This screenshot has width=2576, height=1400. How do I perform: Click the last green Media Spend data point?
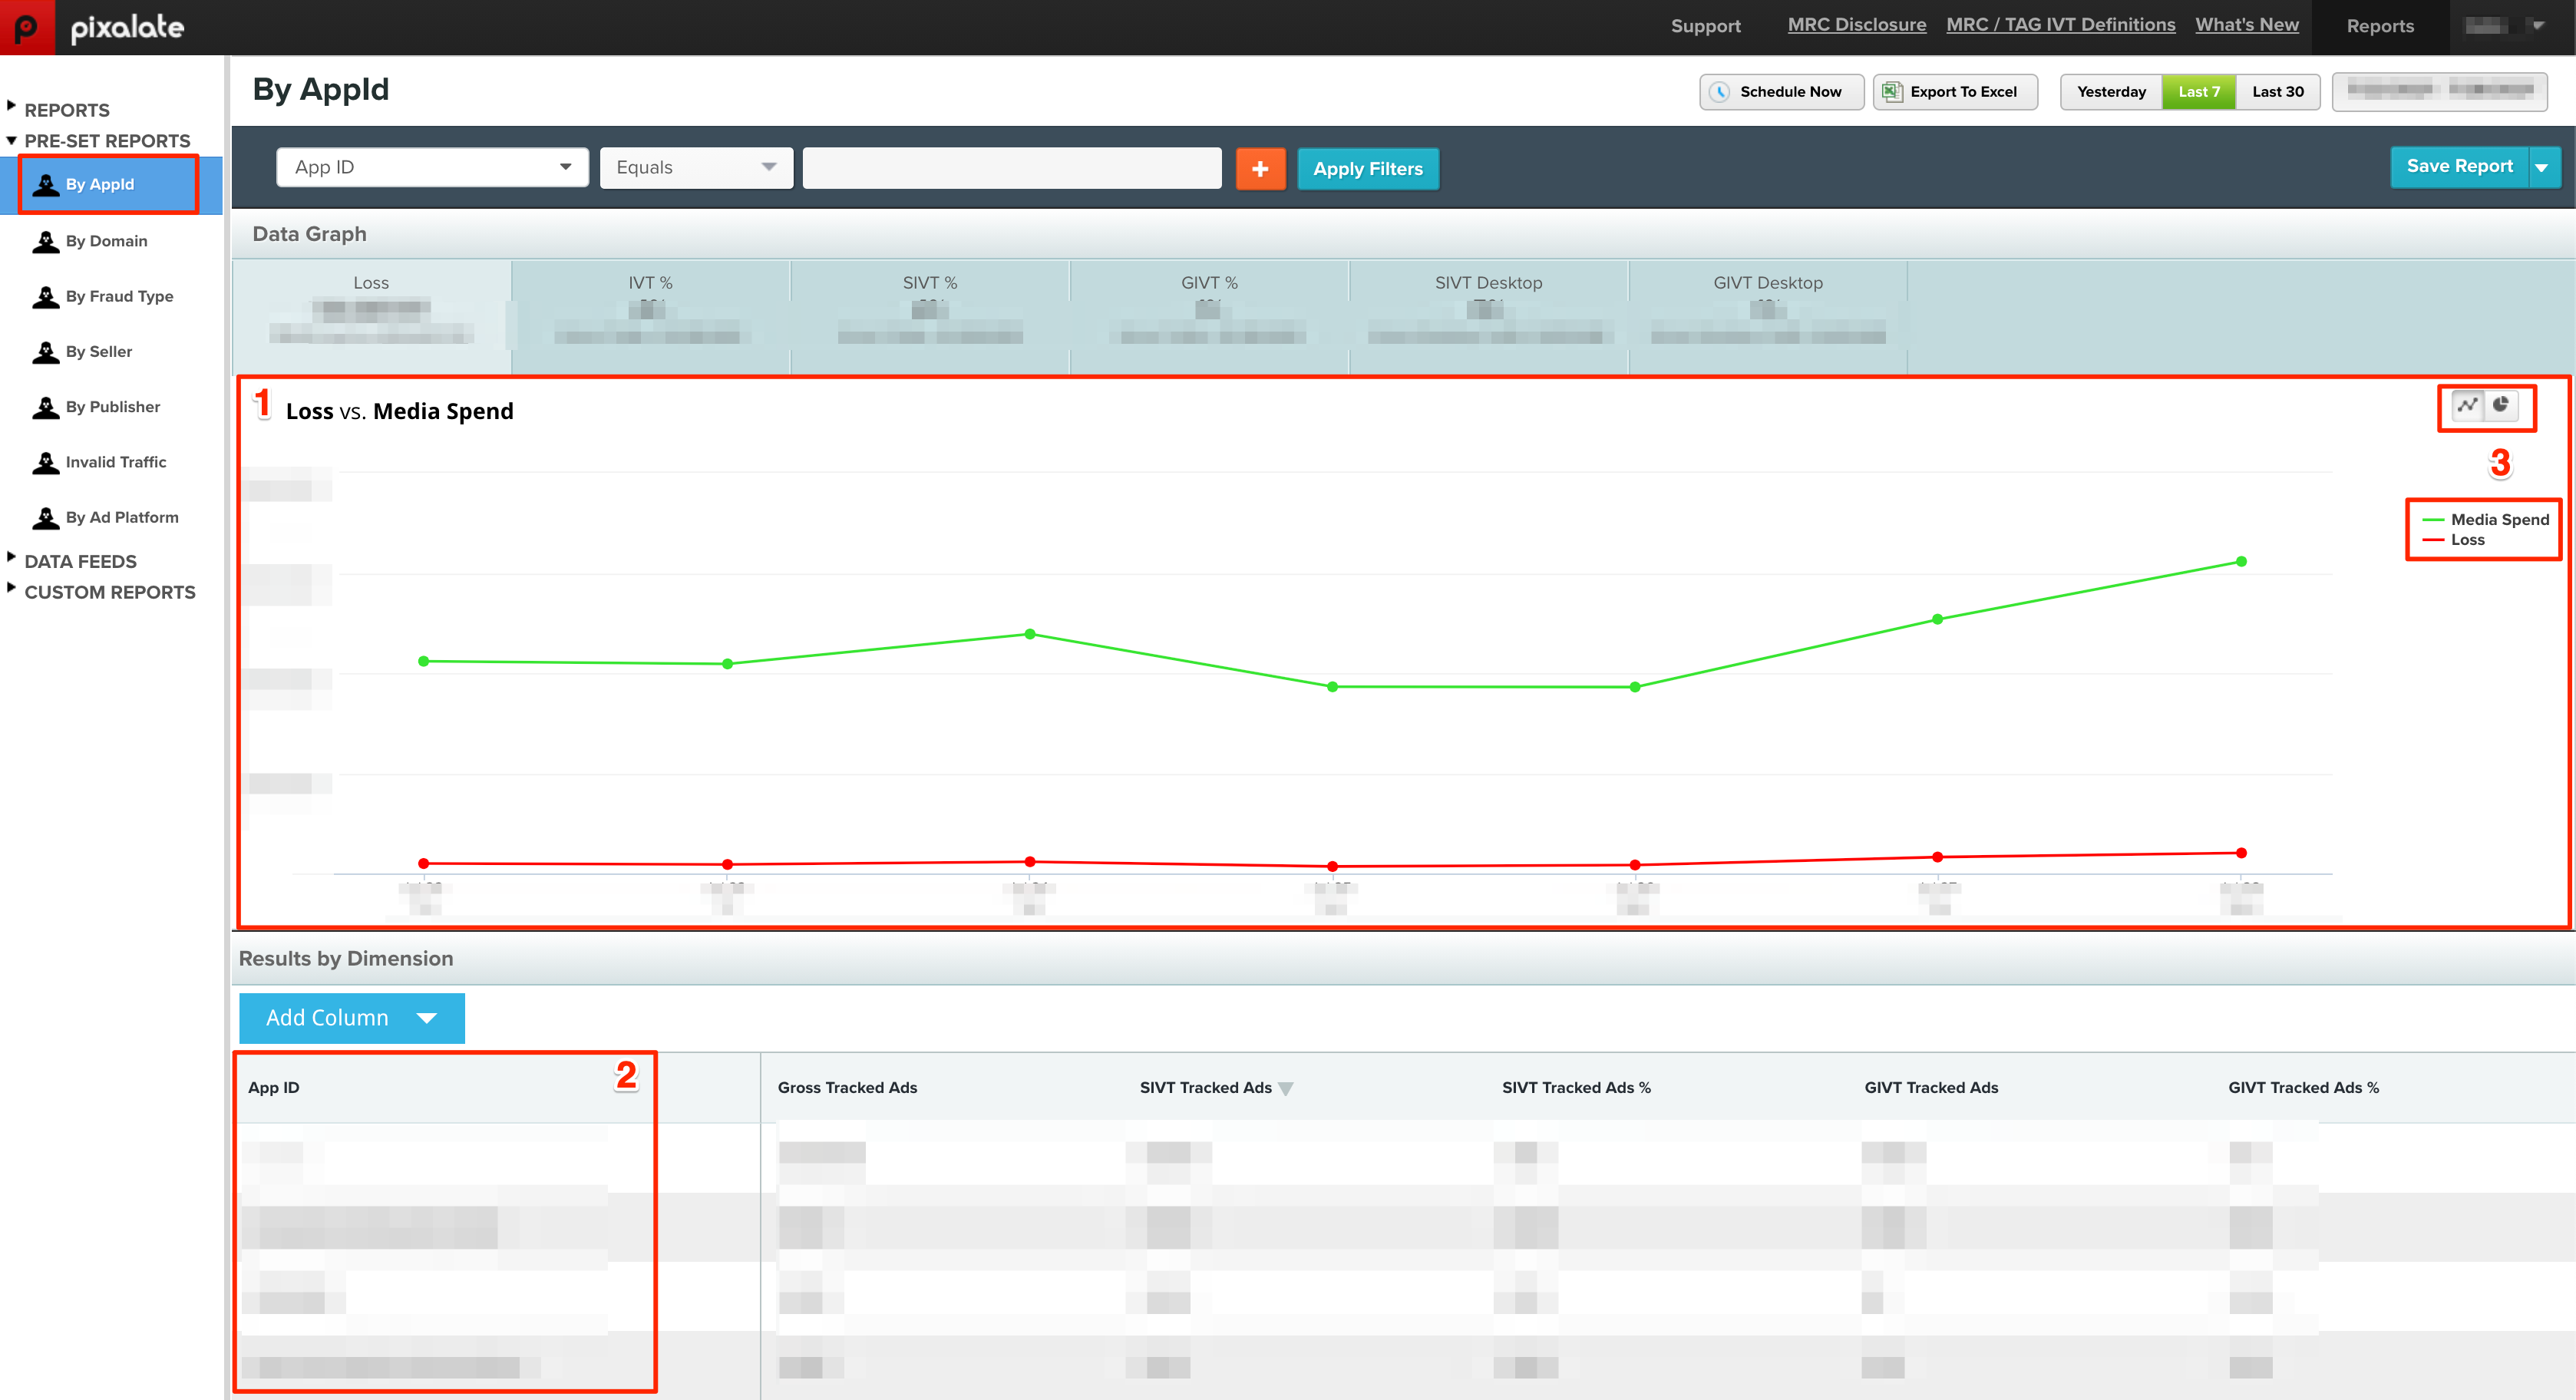[x=2241, y=562]
